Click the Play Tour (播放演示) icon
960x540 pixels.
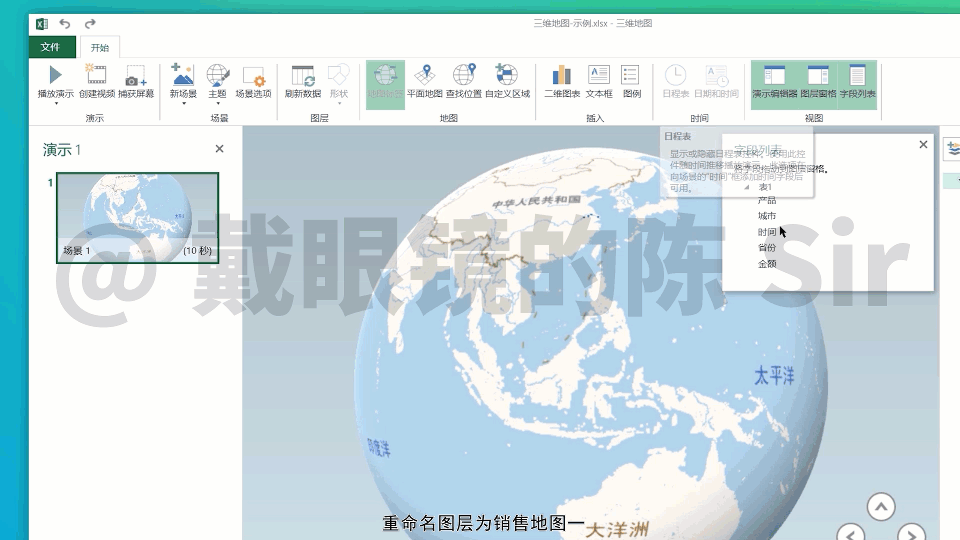tap(55, 75)
